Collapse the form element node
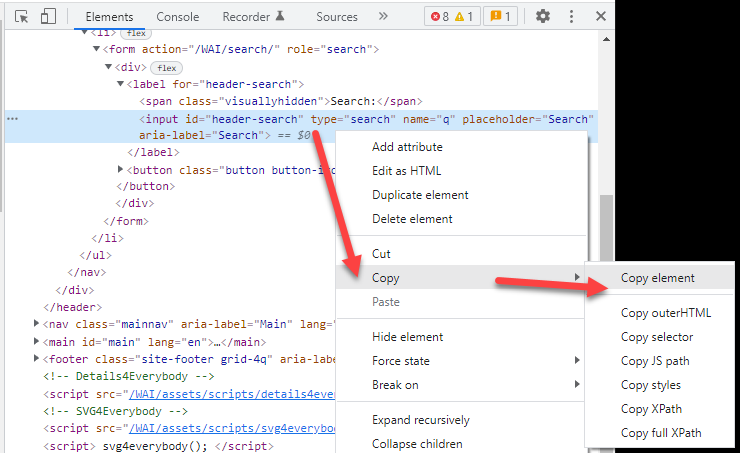This screenshot has width=740, height=453. click(96, 49)
